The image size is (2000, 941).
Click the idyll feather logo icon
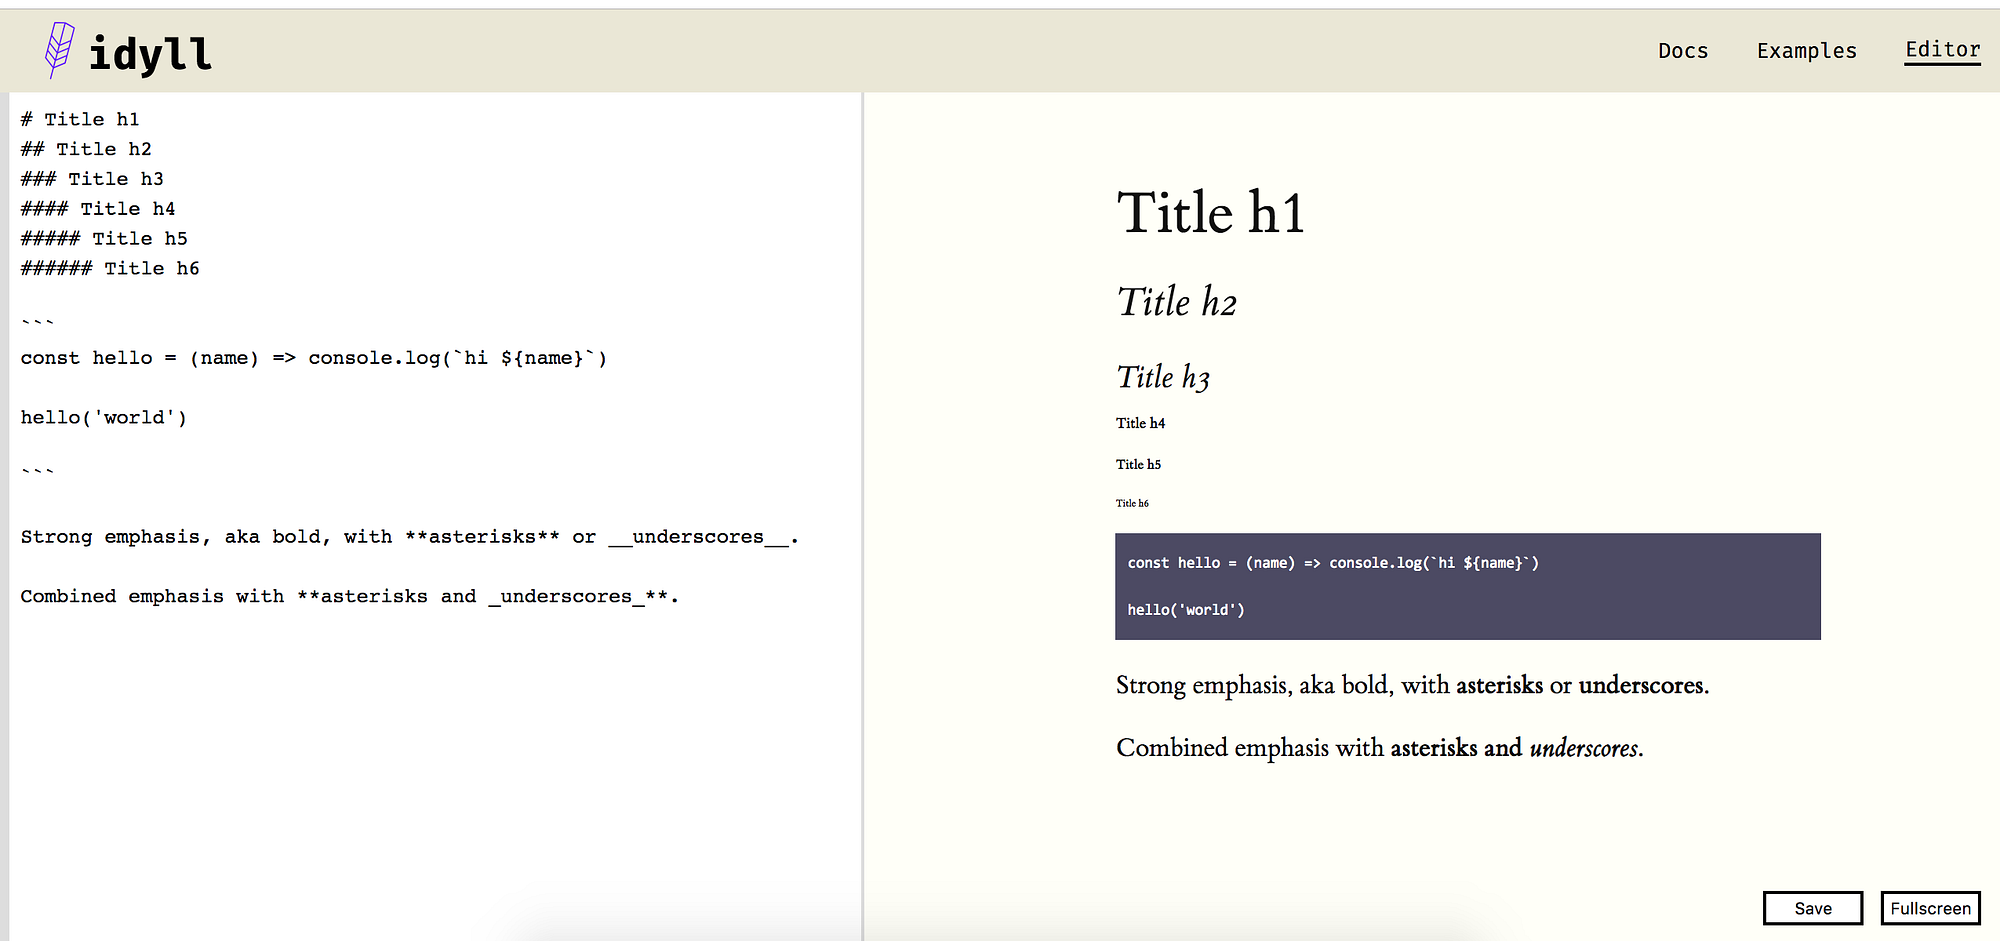[60, 50]
